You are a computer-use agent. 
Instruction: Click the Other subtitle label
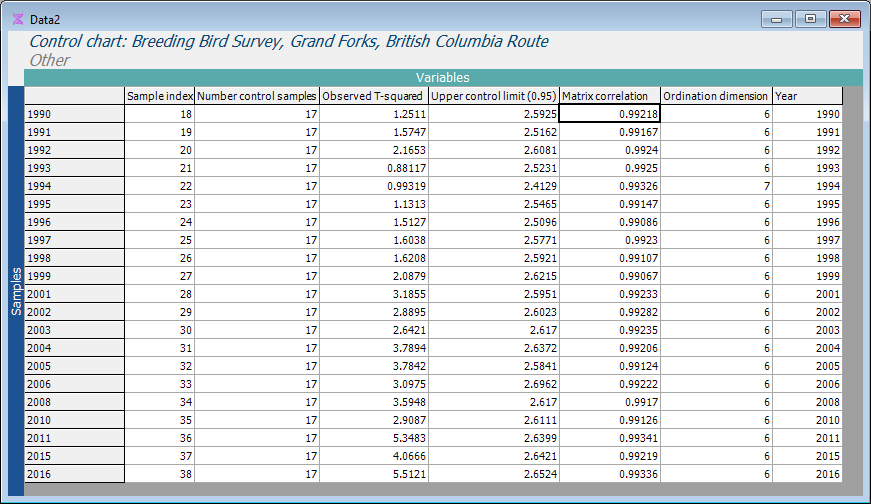[x=50, y=60]
